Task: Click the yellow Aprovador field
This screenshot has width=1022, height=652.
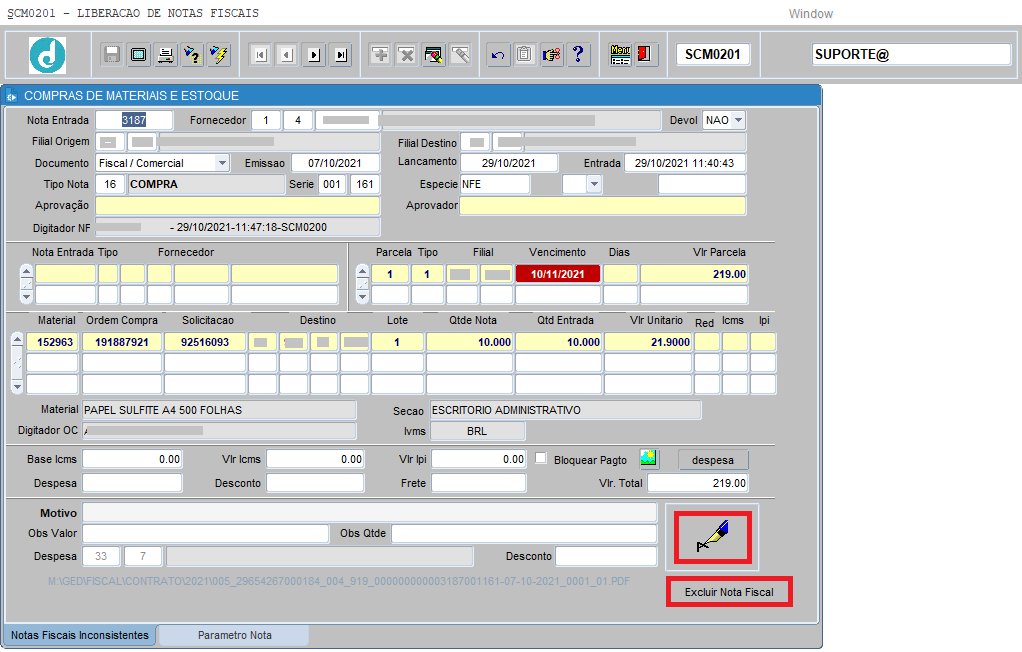Action: point(602,205)
